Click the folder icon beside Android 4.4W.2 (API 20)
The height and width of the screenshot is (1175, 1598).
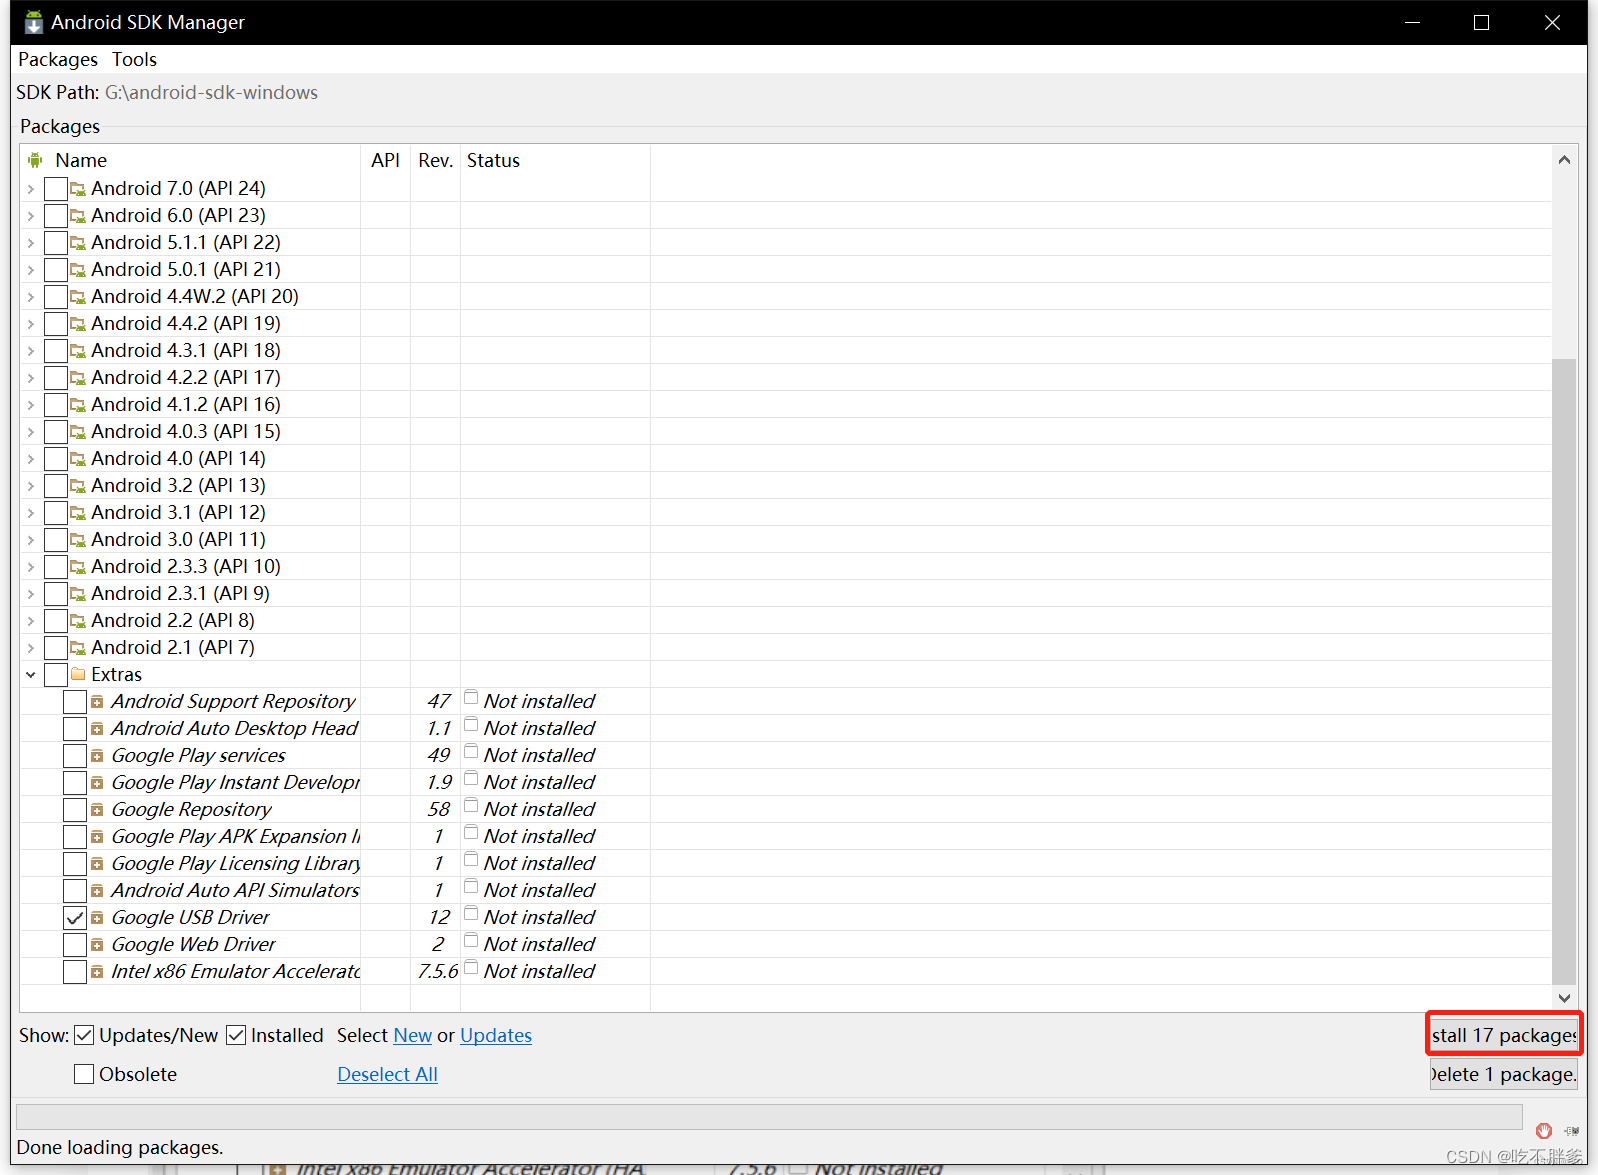pyautogui.click(x=78, y=296)
